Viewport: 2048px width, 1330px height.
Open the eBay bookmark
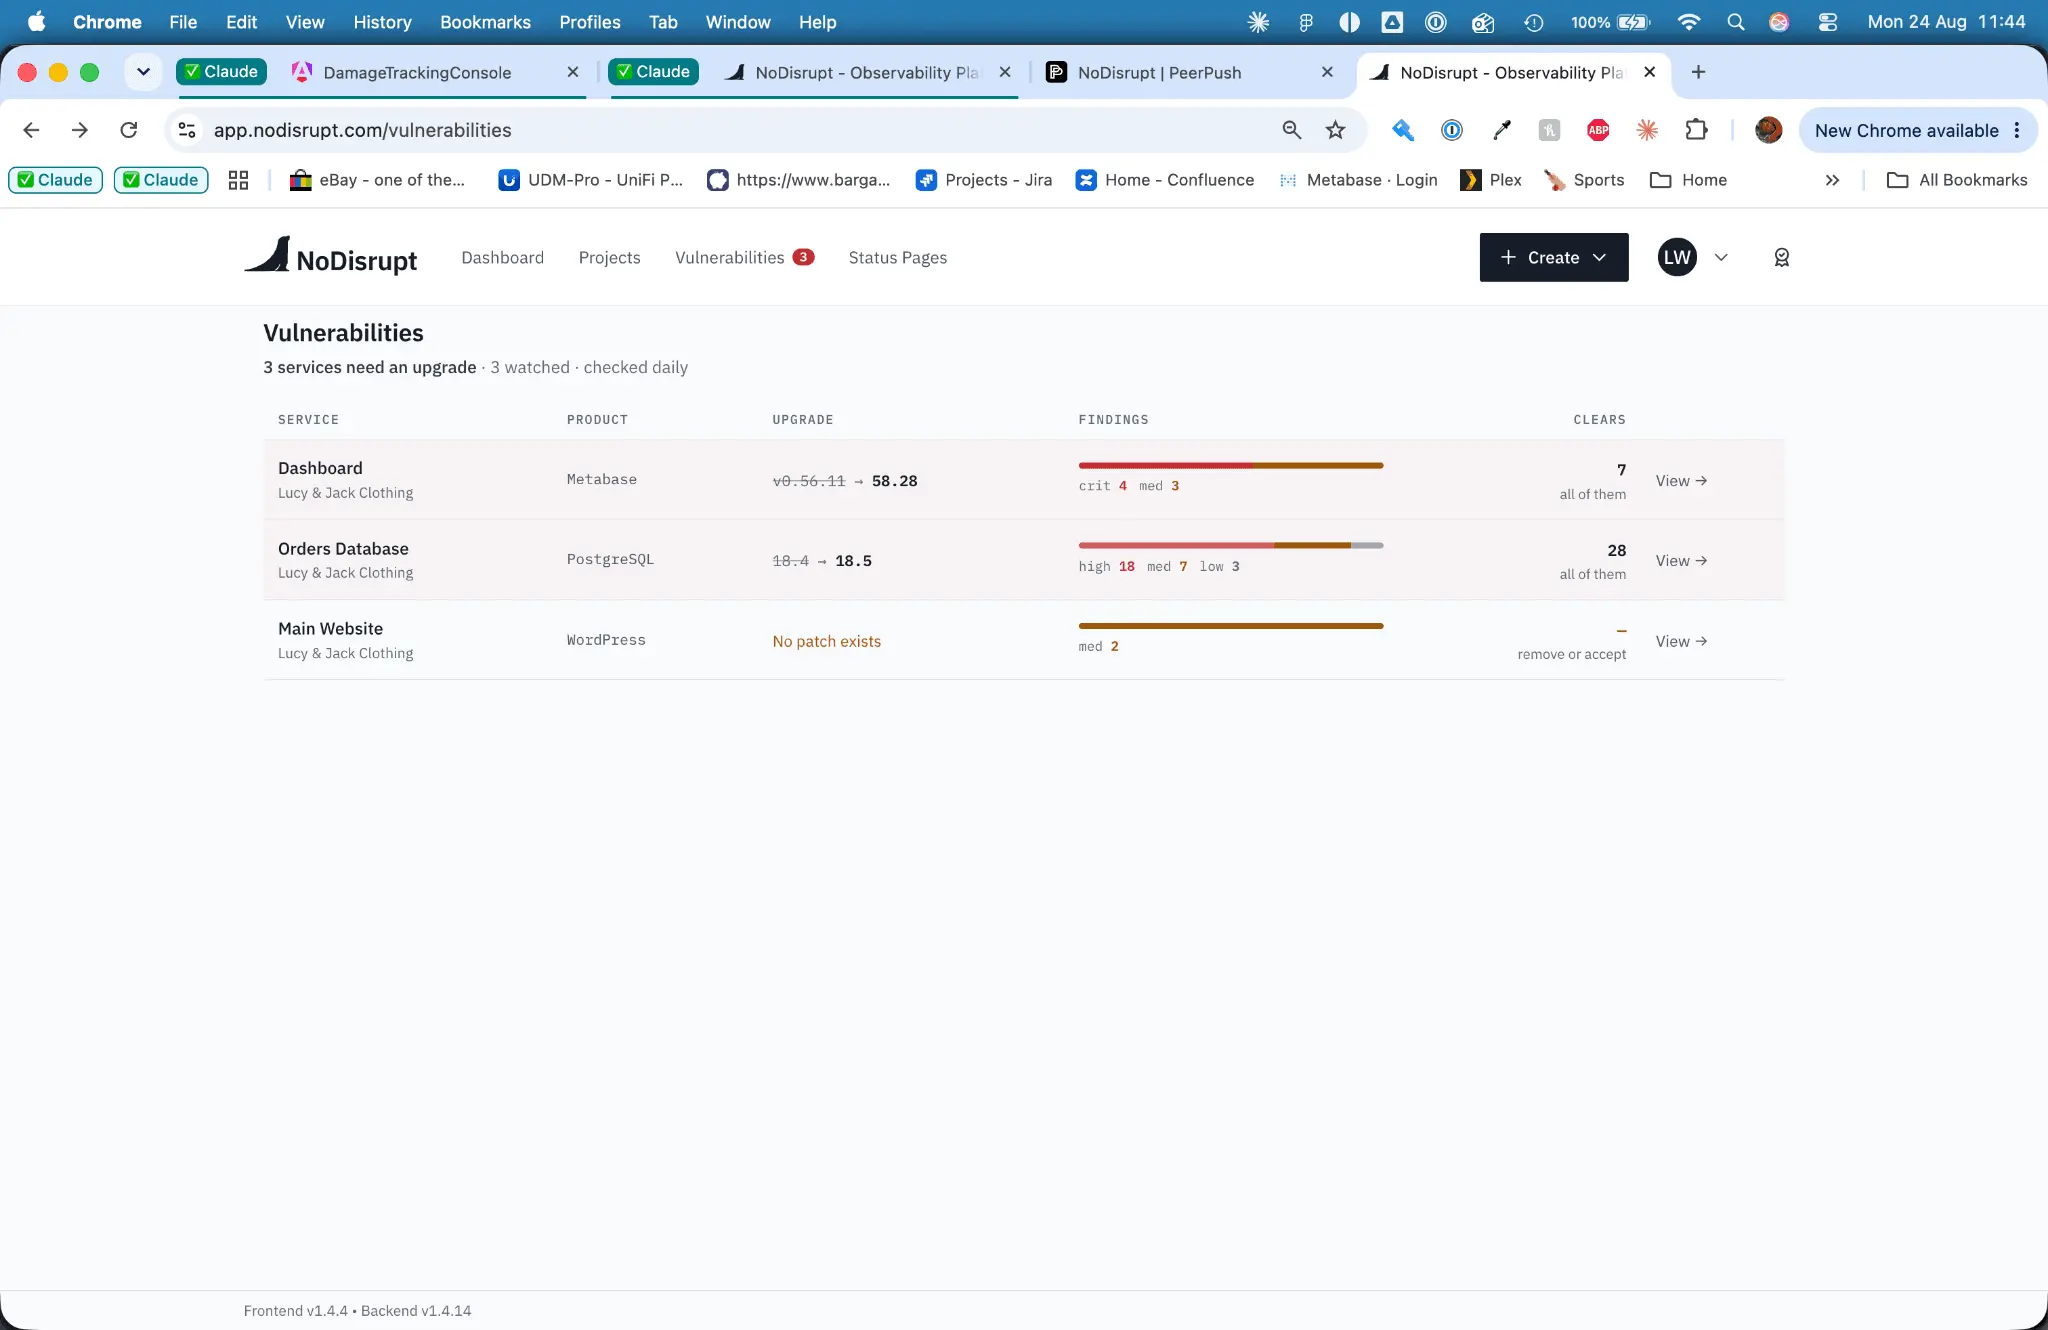coord(377,180)
